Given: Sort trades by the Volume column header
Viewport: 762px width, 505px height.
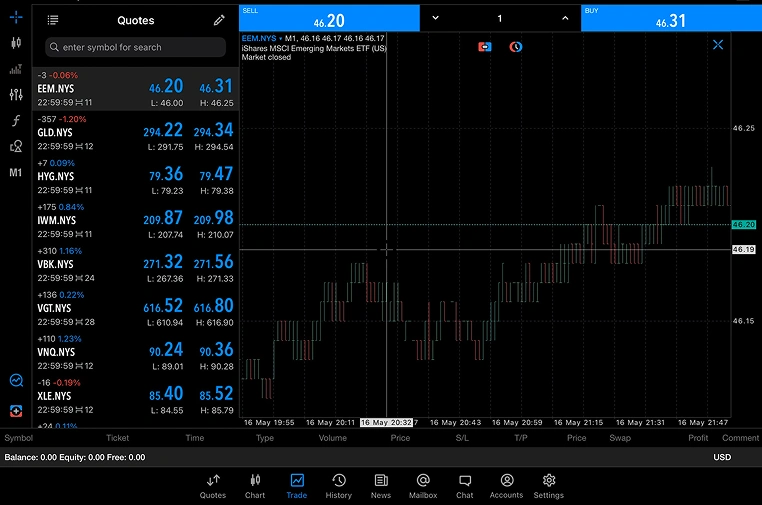Looking at the screenshot, I should click(x=332, y=438).
